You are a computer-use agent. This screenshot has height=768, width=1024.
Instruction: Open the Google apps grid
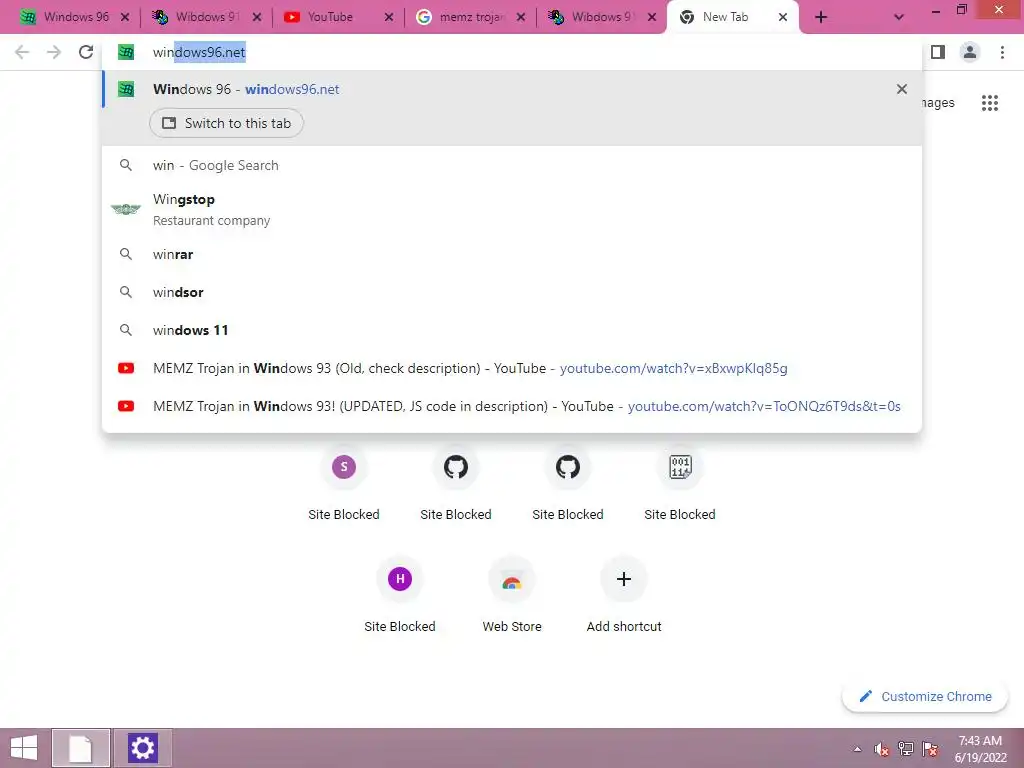click(989, 103)
